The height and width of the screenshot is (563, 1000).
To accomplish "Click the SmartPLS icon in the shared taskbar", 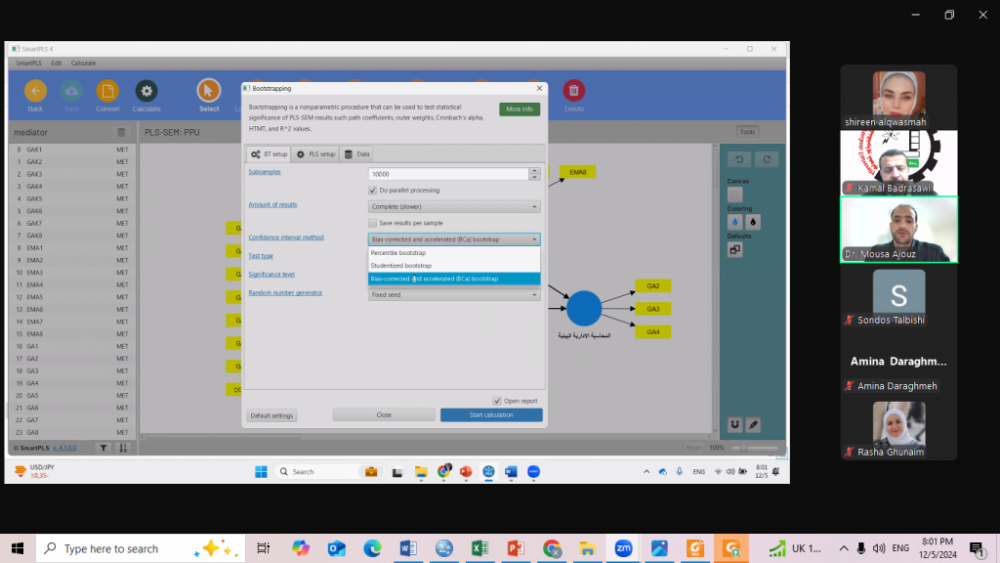I will (x=489, y=472).
